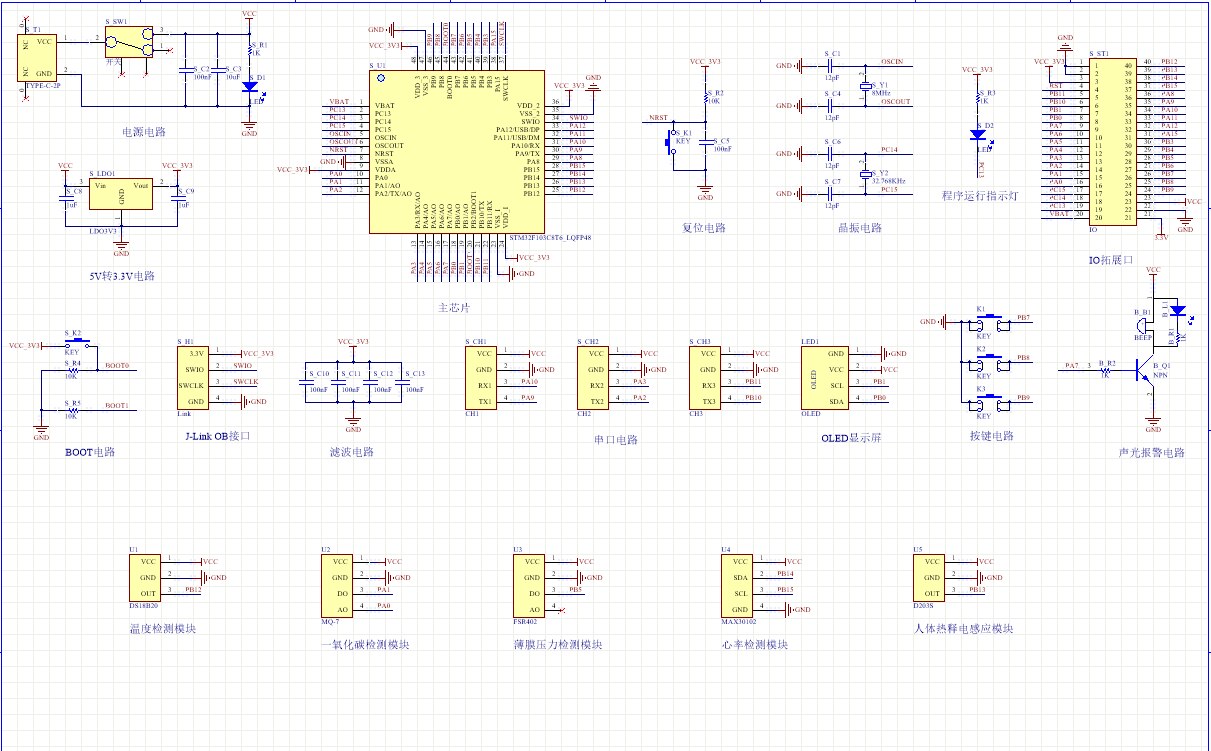Screen dimensions: 1211x751
Task: Click resistor S_R5 on the BOOT1 line
Action: click(x=72, y=410)
